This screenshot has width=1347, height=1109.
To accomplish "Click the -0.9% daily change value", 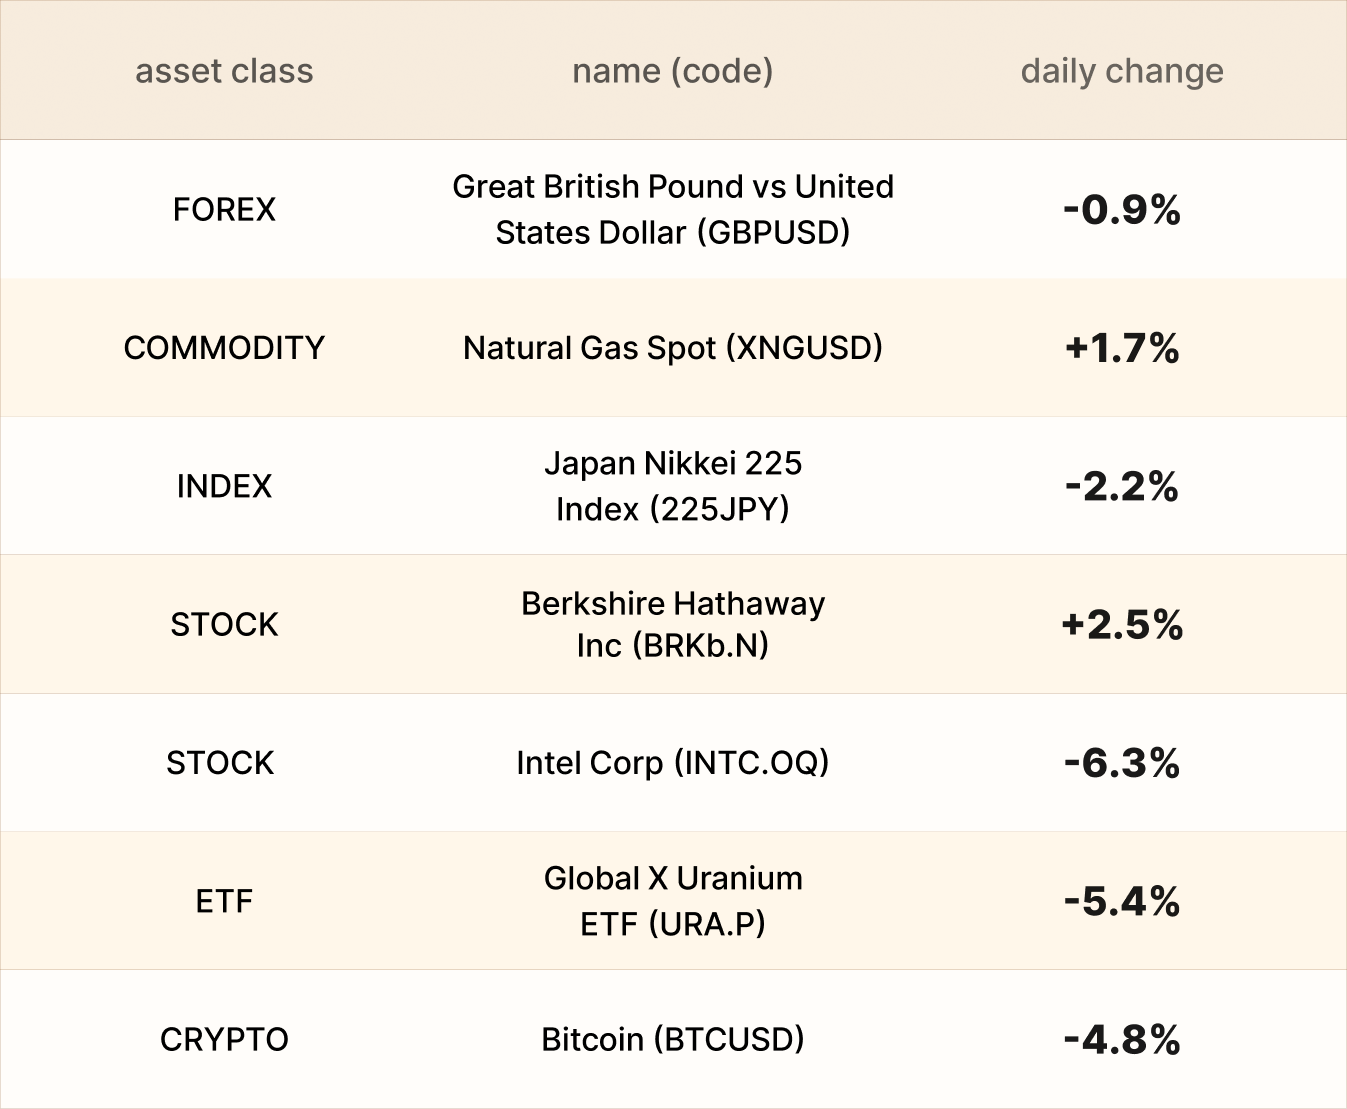I will (1121, 209).
